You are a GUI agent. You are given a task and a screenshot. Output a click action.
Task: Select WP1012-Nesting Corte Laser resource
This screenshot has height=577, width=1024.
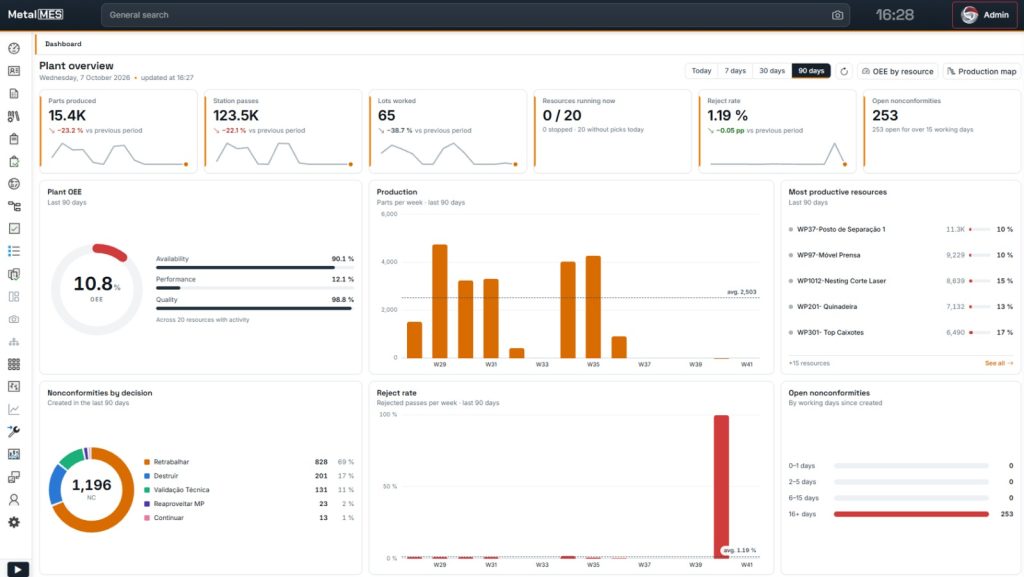(901, 281)
